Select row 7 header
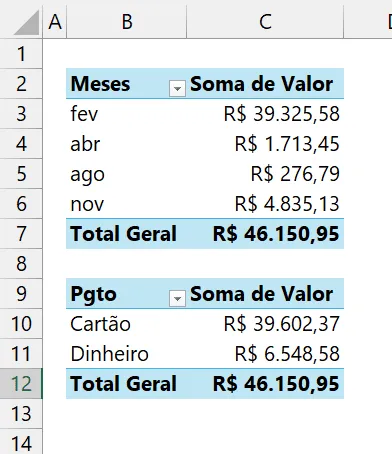This screenshot has height=454, width=392. pyautogui.click(x=21, y=234)
